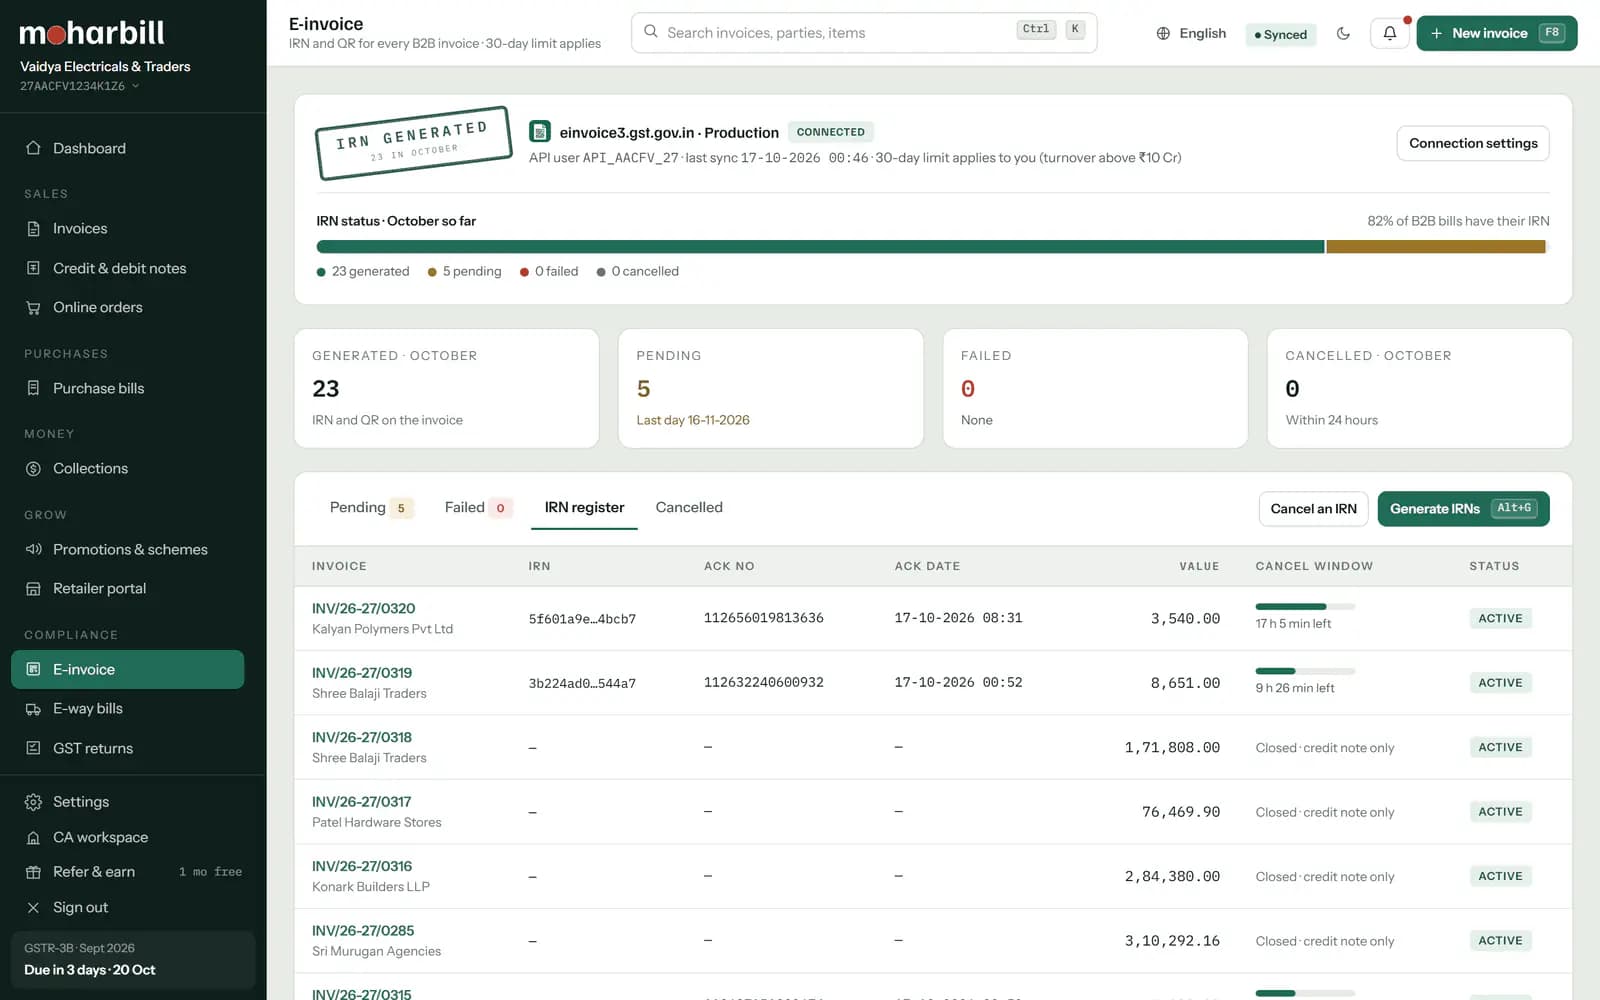Click the IRN status progress bar
The height and width of the screenshot is (1000, 1600).
coord(932,247)
